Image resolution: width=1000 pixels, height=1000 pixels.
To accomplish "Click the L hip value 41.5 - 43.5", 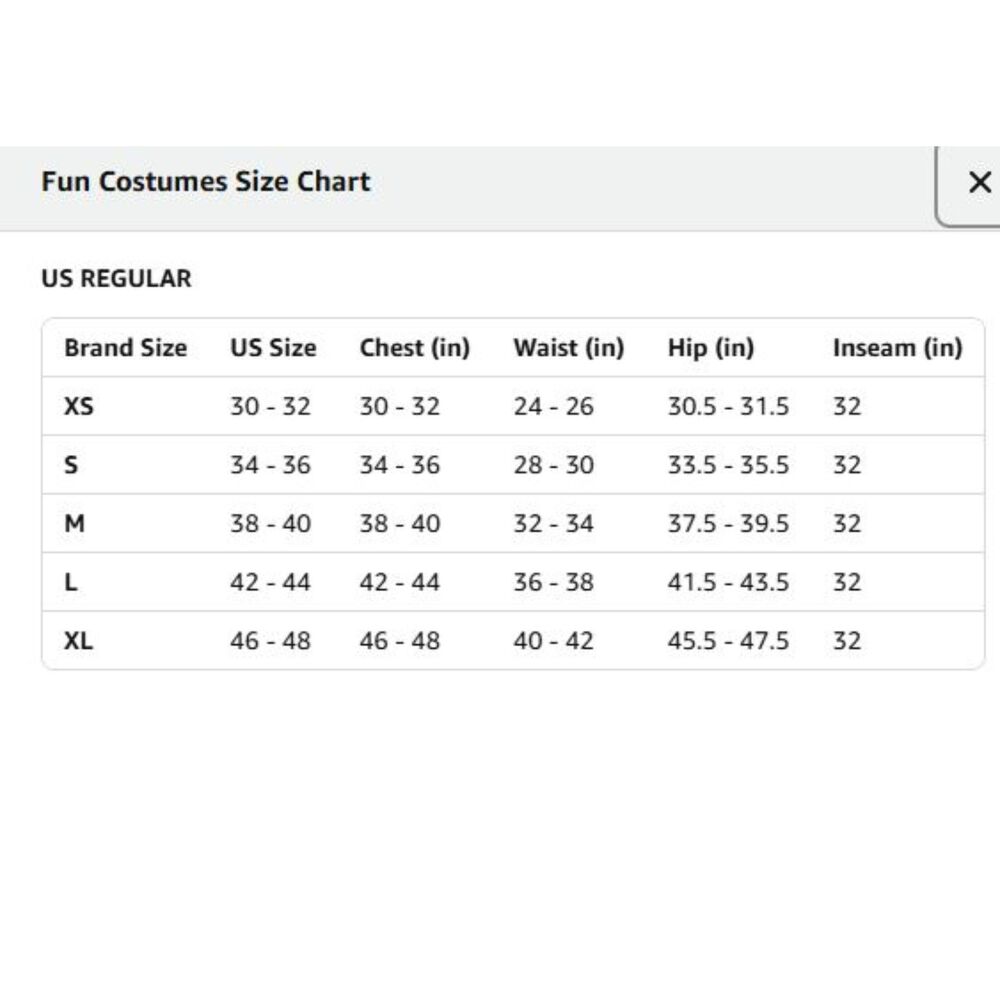I will pos(728,582).
